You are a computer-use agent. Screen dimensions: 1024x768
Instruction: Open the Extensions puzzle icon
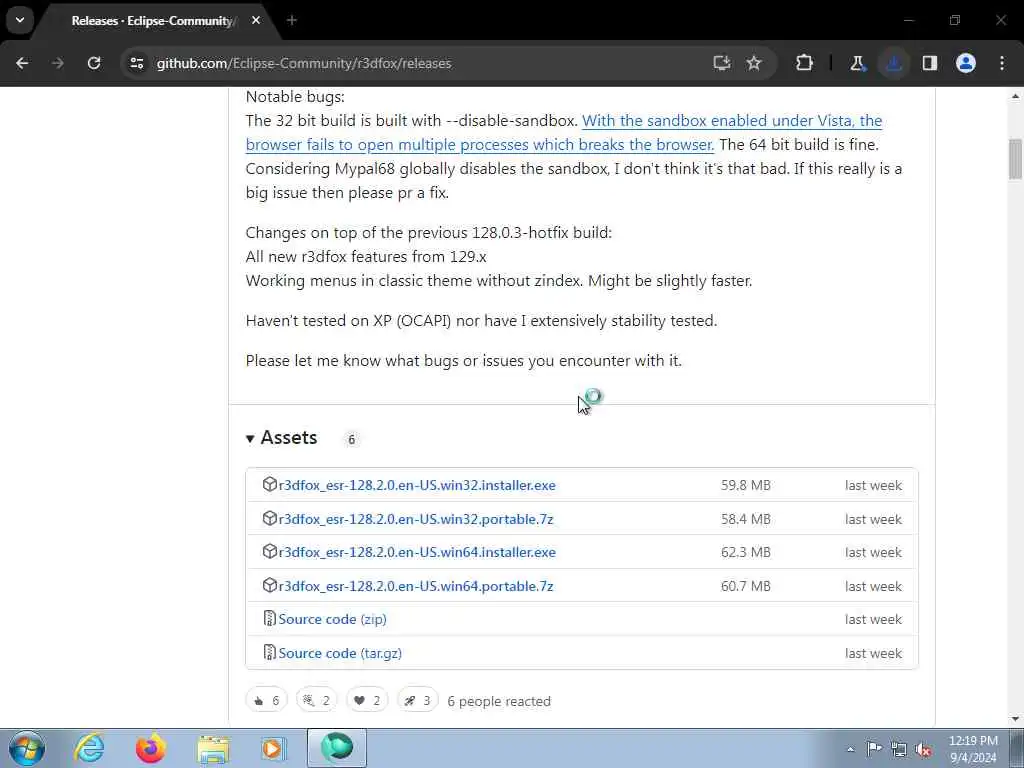(805, 63)
